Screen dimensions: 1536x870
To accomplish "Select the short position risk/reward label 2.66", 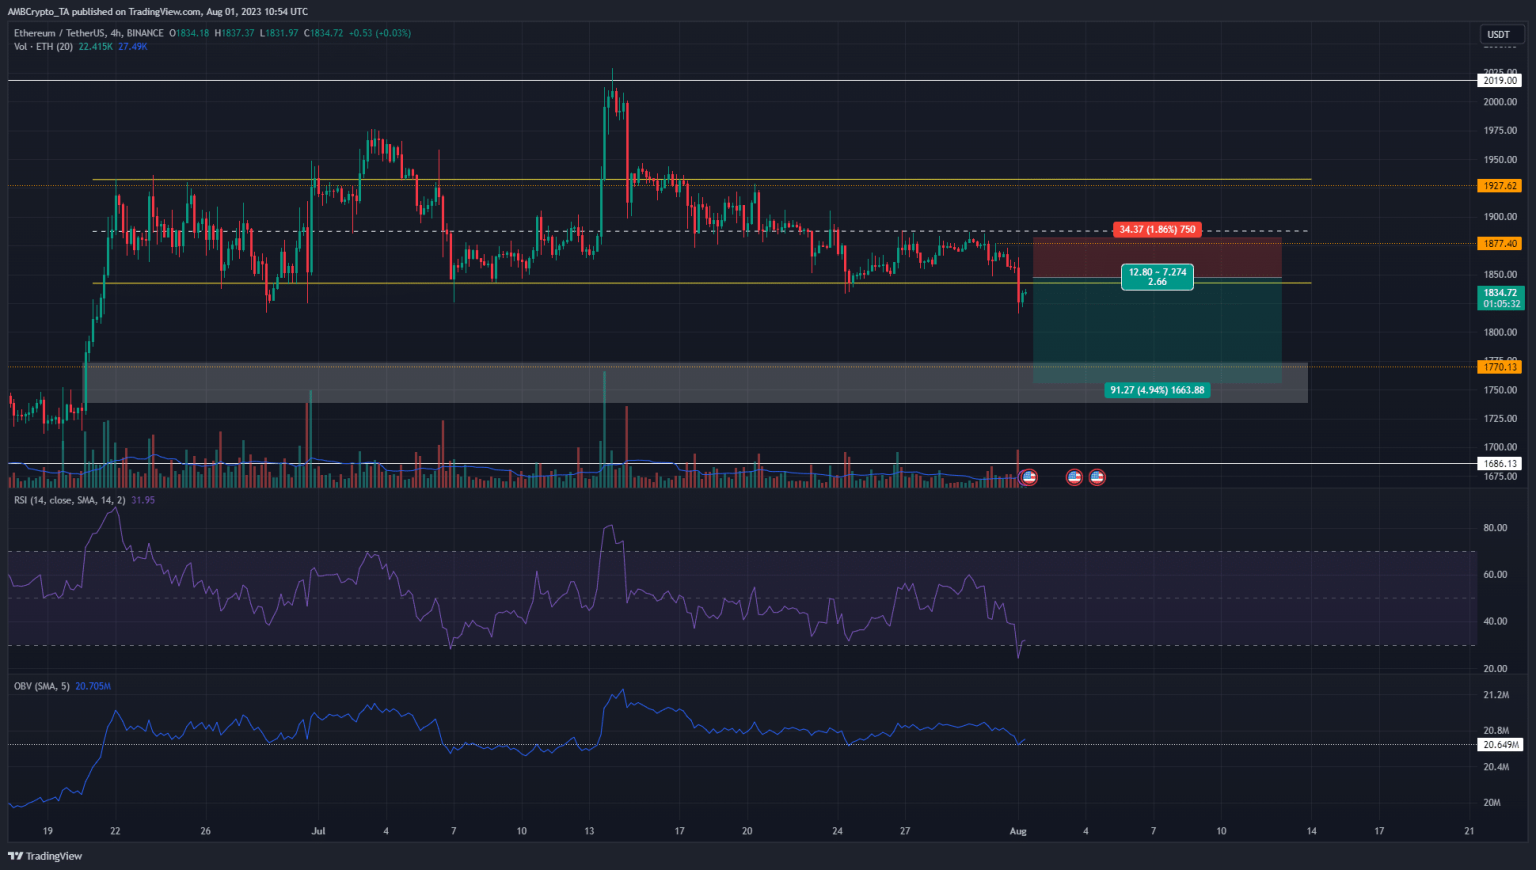I will click(x=1157, y=277).
